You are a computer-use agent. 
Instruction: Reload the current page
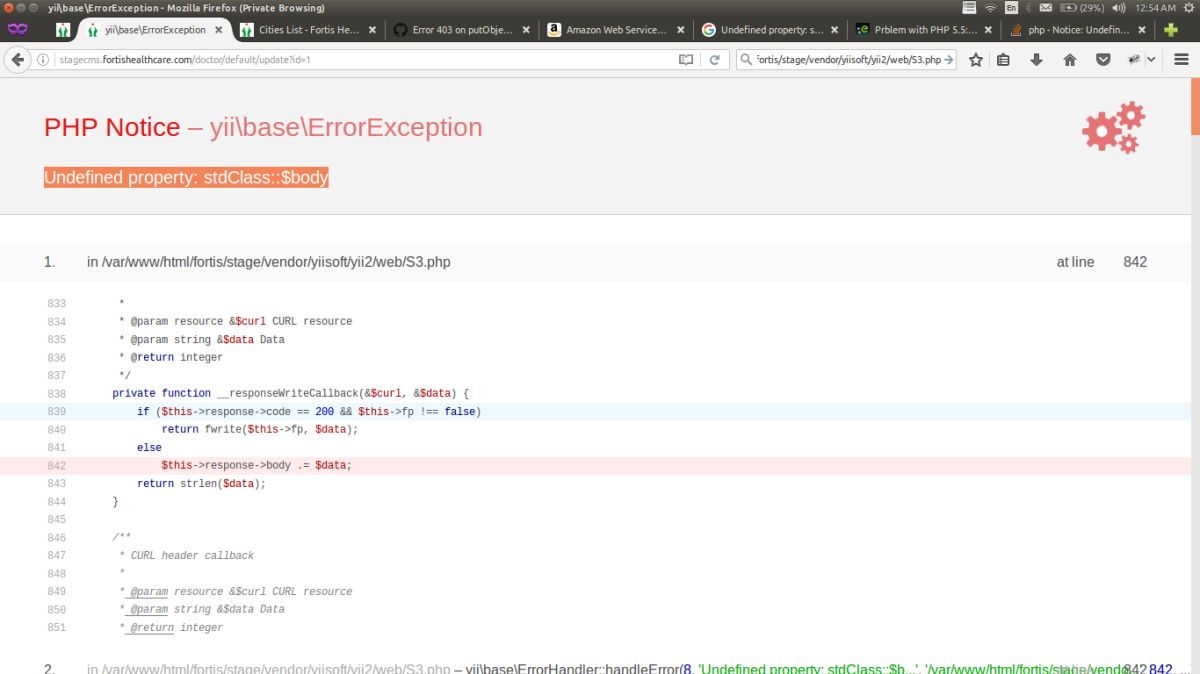pos(714,60)
